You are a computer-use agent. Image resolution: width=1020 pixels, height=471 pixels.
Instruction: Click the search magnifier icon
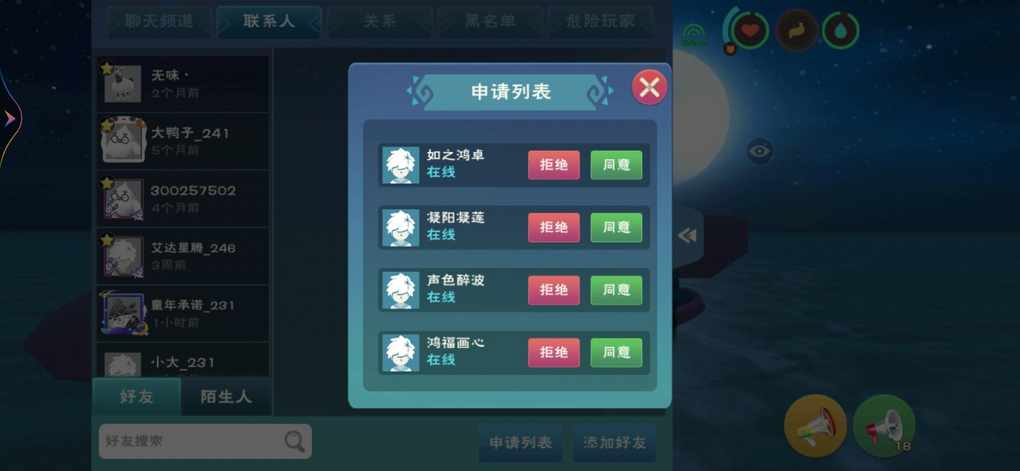tap(294, 441)
